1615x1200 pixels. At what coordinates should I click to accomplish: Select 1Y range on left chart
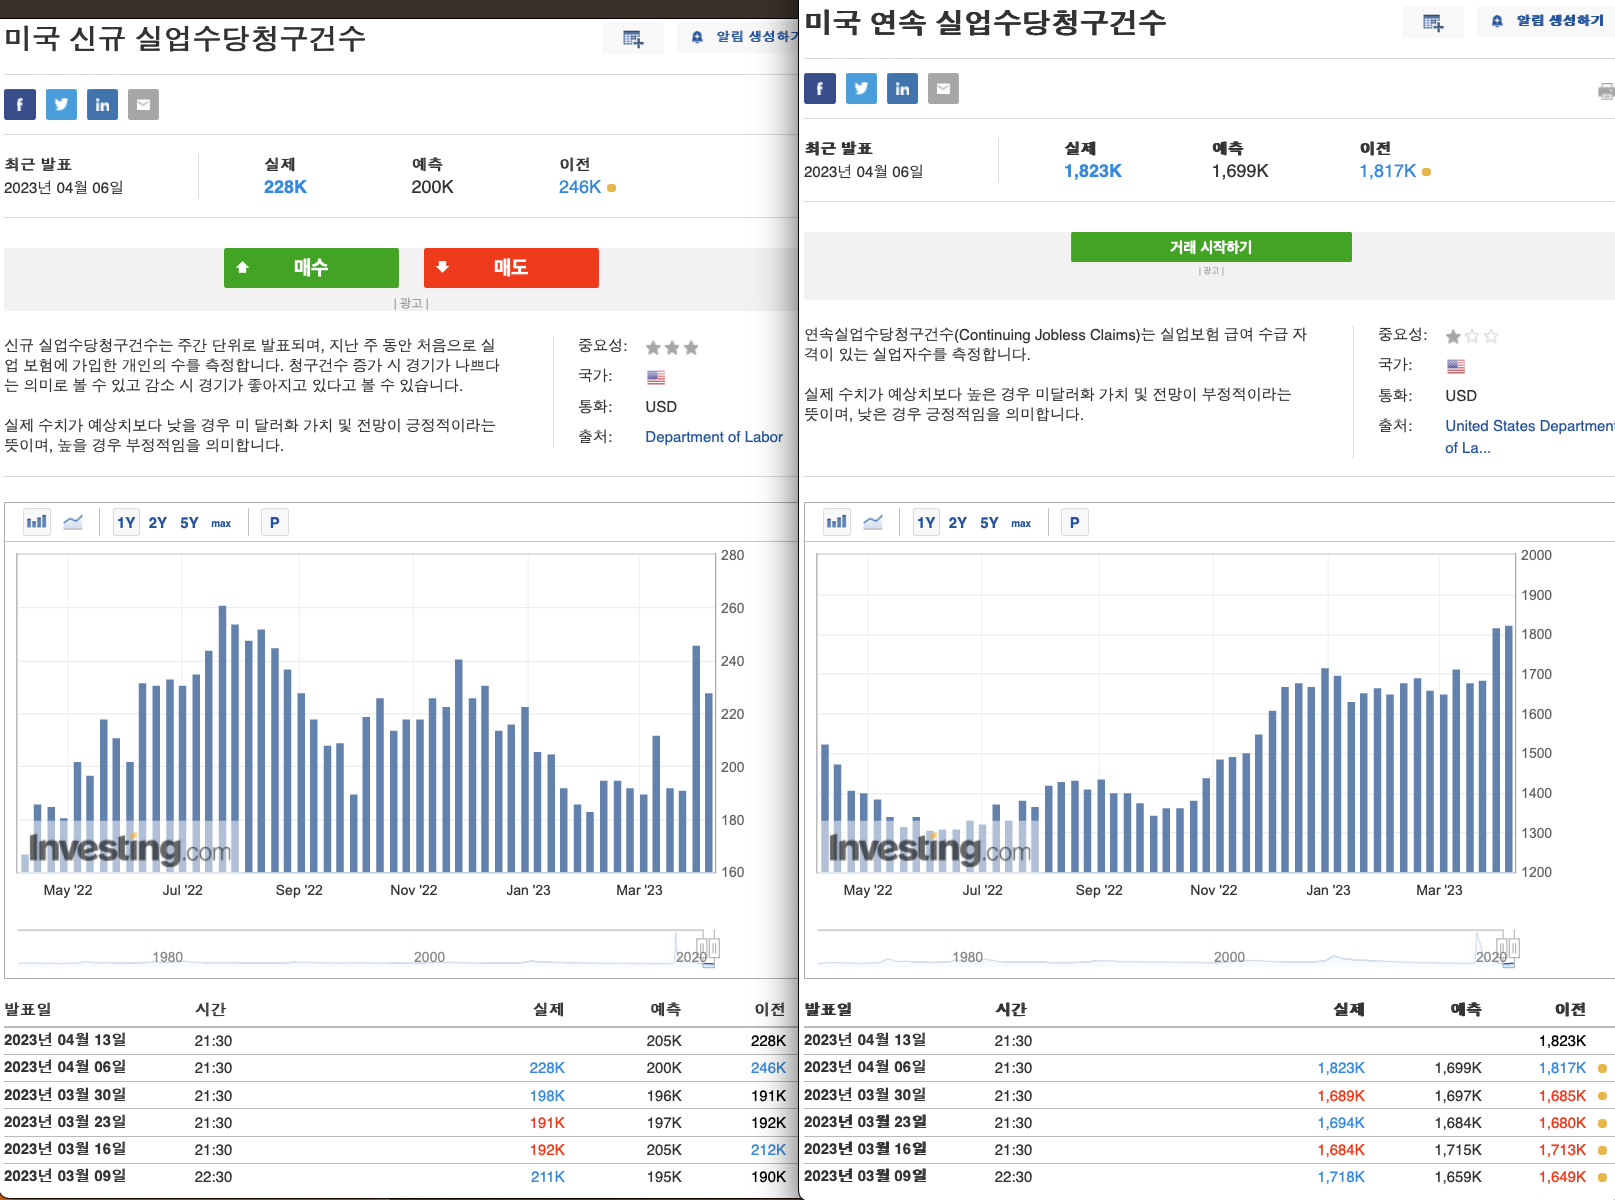(126, 522)
